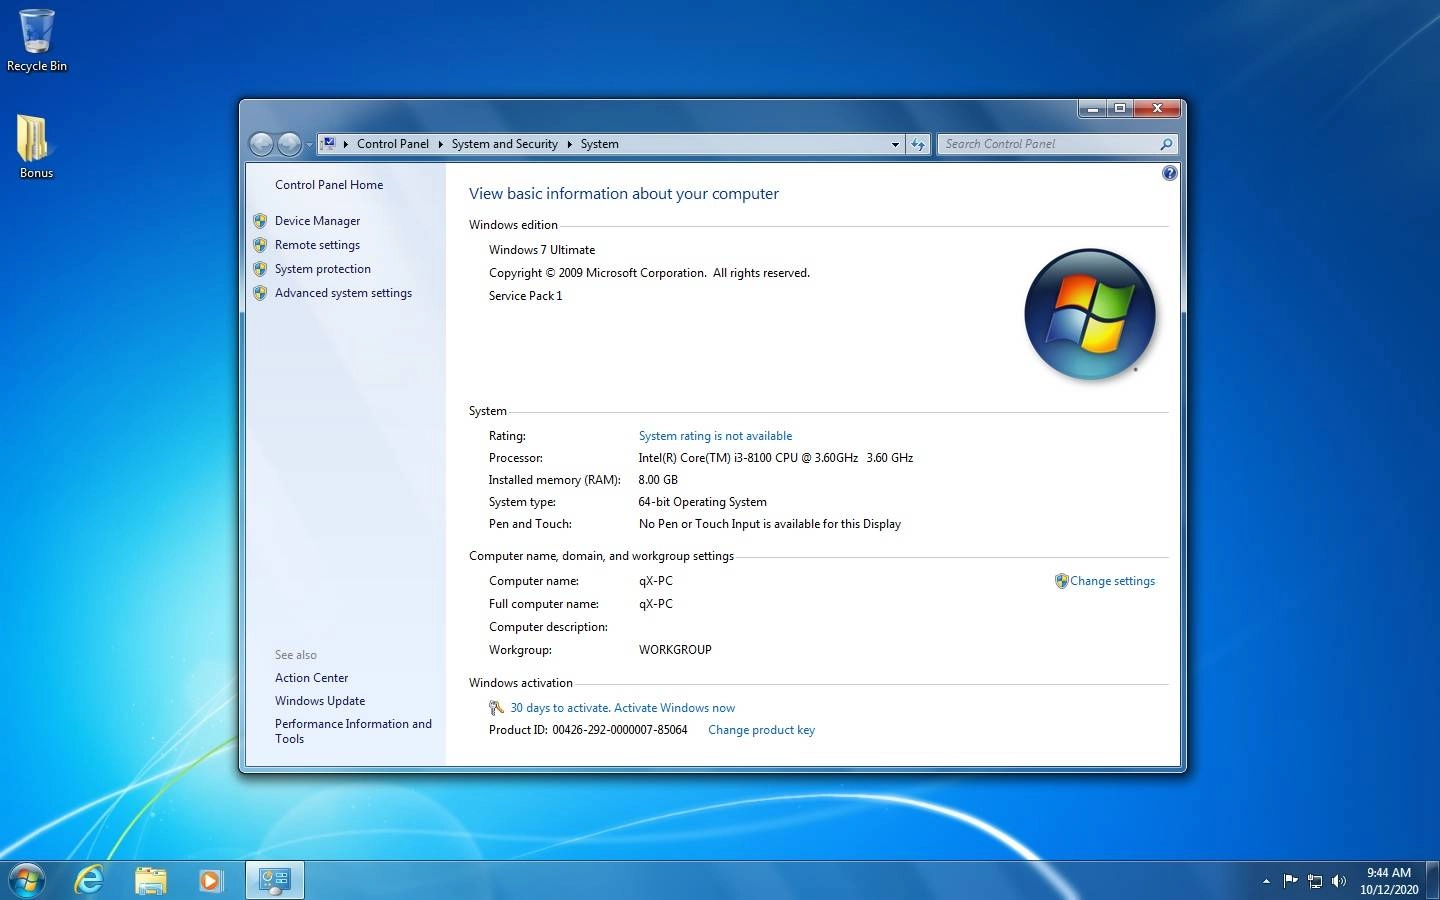1440x900 pixels.
Task: Open the Recycle Bin desktop icon
Action: pos(37,40)
